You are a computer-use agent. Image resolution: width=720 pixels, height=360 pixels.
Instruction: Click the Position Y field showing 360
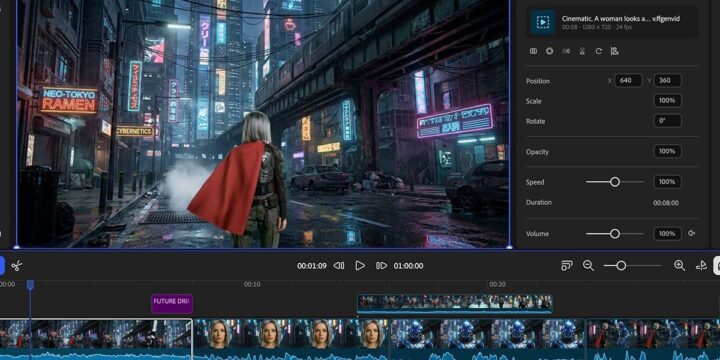point(667,80)
